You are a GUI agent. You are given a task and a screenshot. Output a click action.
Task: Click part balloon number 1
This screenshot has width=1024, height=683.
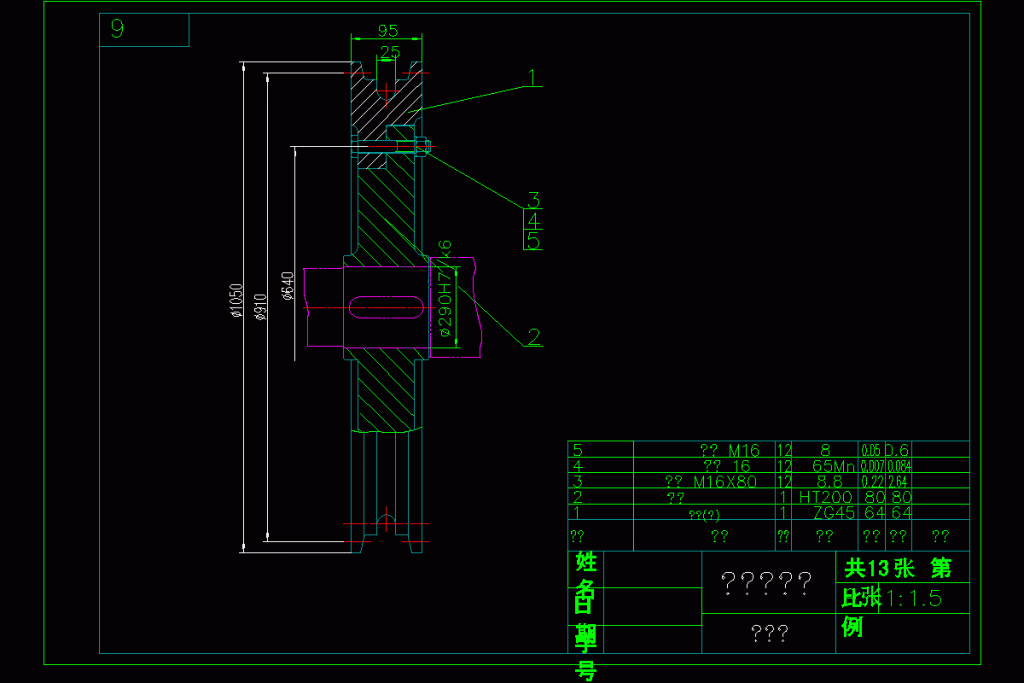pos(533,78)
